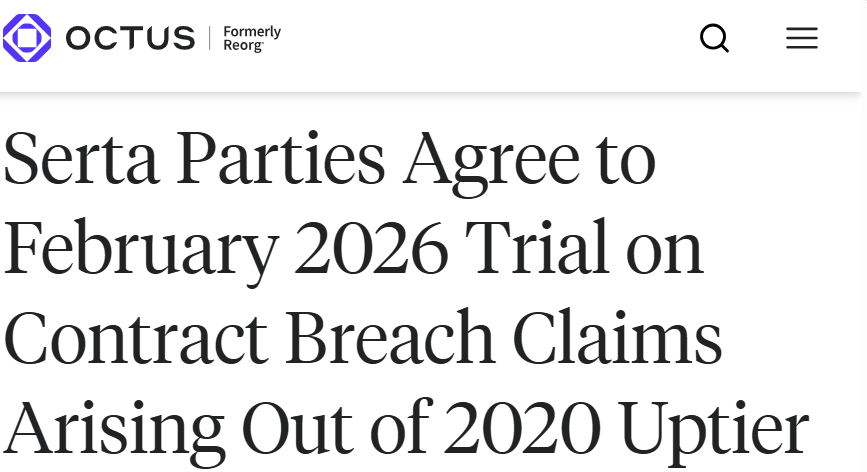This screenshot has width=867, height=472.
Task: Click "2026" in the article title
Action: click(x=372, y=248)
